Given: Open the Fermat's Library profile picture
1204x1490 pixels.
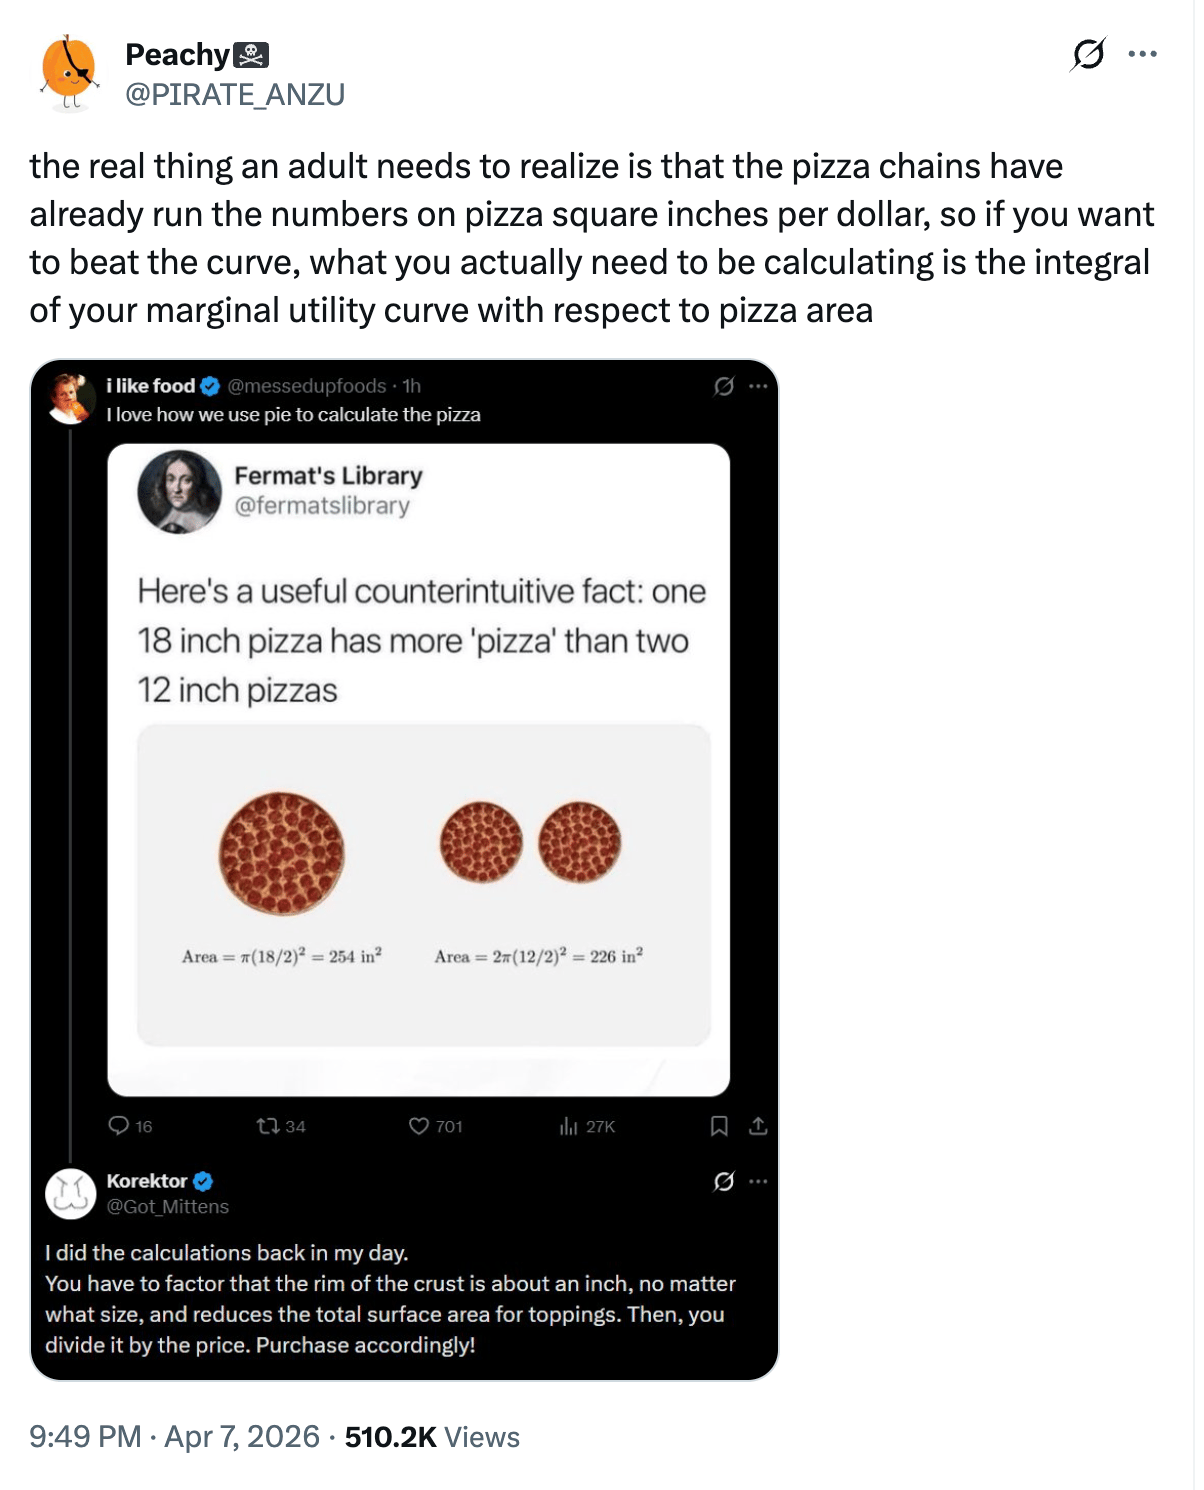Looking at the screenshot, I should (180, 491).
